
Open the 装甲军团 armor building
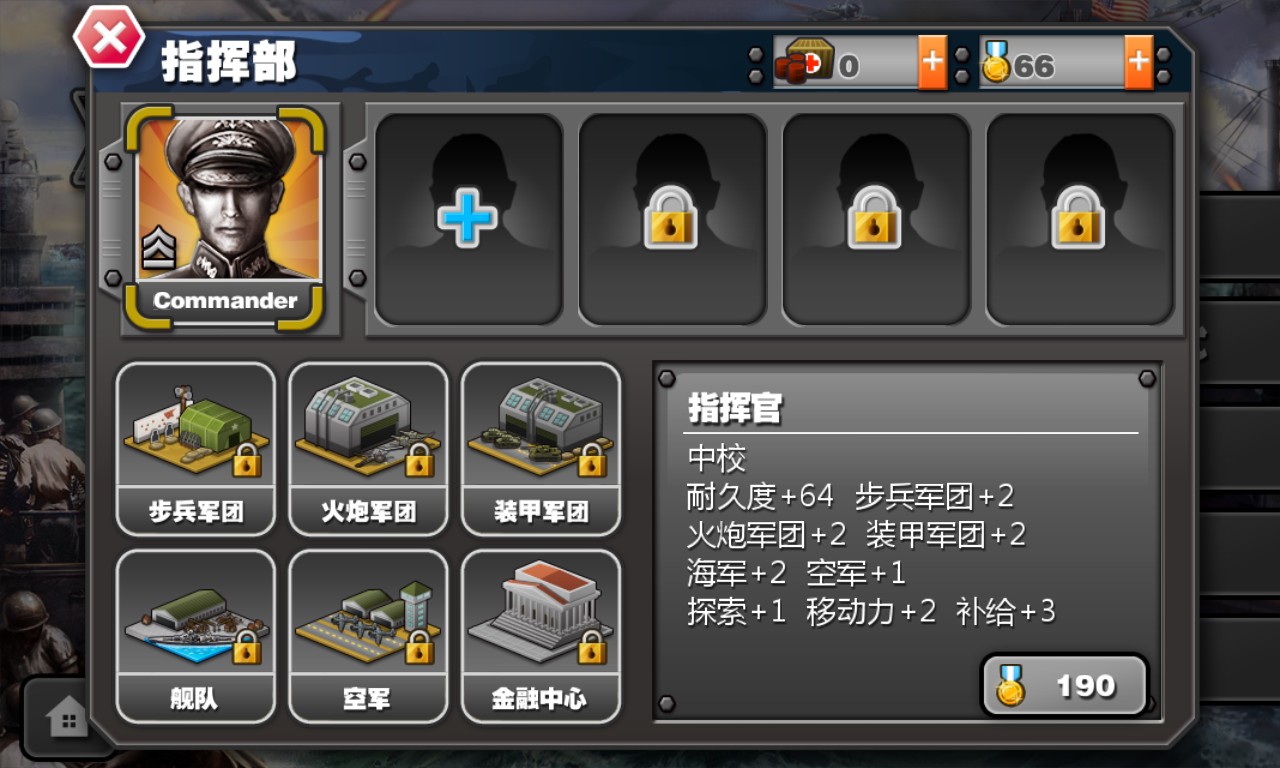(541, 449)
